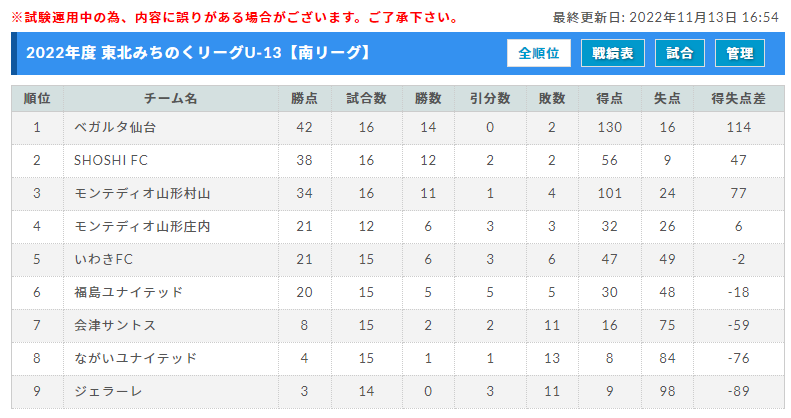The image size is (791, 418).
Task: Click the モンテディオ山形庄内 team name
Action: pos(142,226)
